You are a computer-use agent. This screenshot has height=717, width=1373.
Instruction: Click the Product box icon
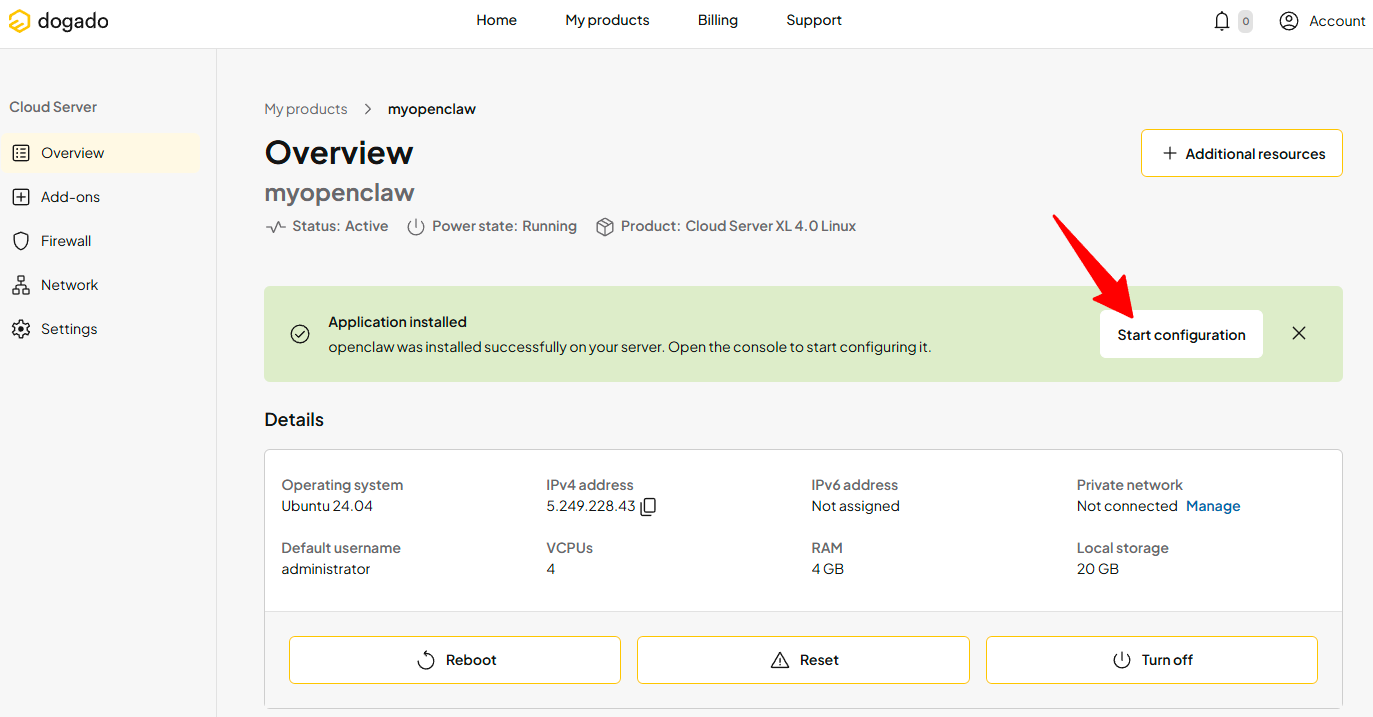605,227
